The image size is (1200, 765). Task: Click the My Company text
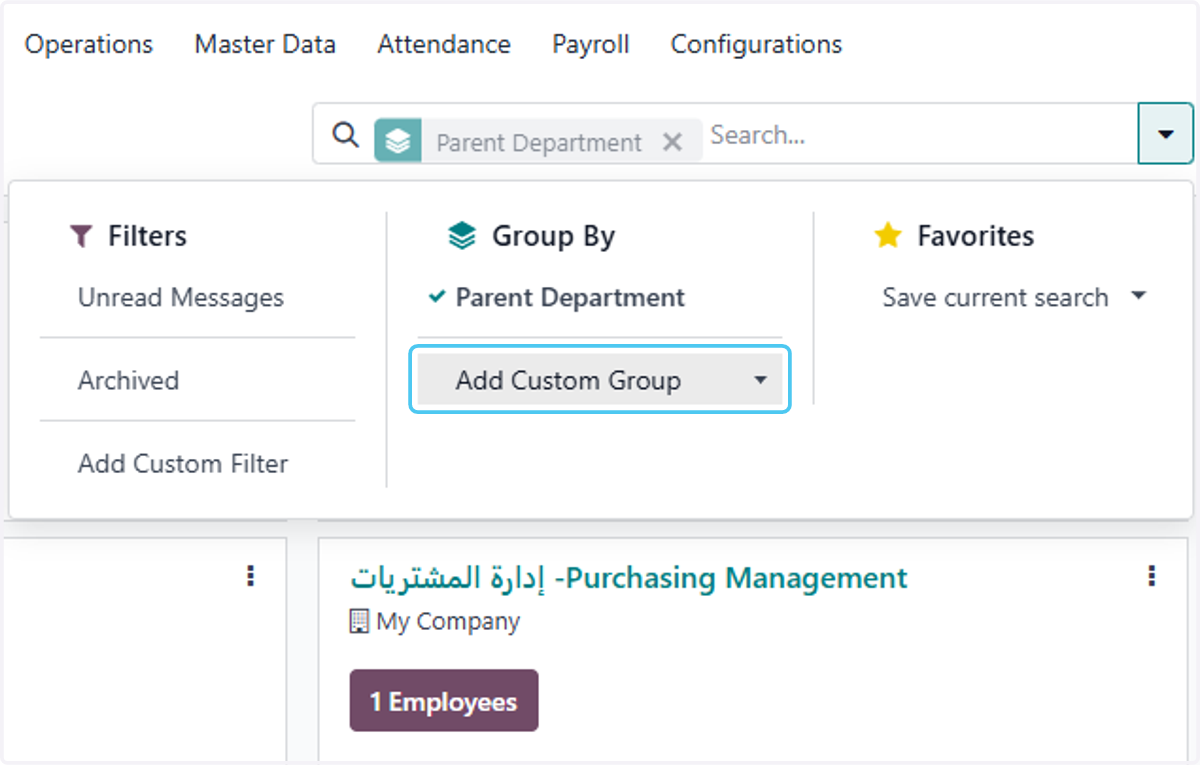point(448,622)
